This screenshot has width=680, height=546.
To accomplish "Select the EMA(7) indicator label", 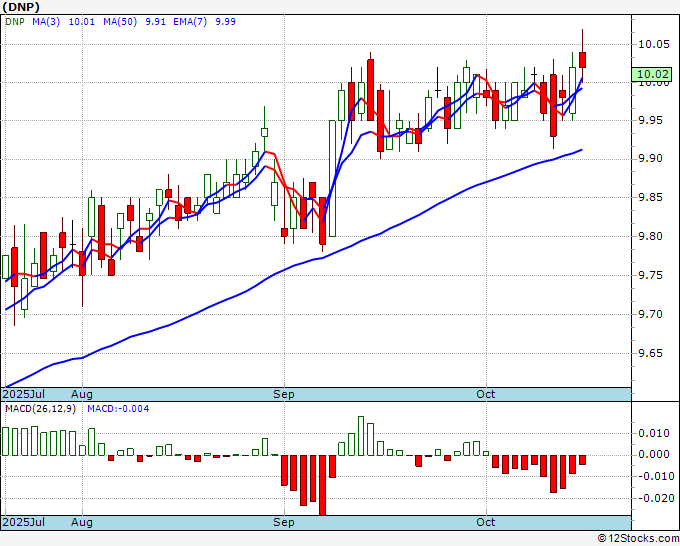I will [x=190, y=21].
